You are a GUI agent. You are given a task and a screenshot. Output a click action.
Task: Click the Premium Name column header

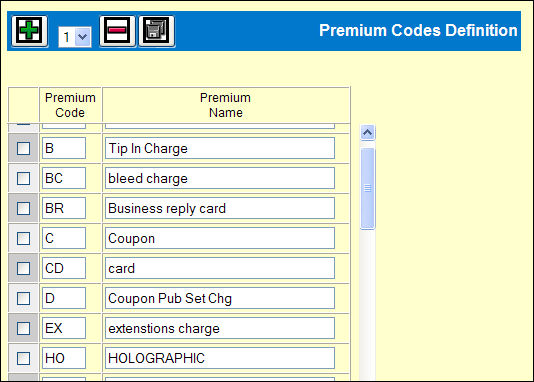coord(225,105)
